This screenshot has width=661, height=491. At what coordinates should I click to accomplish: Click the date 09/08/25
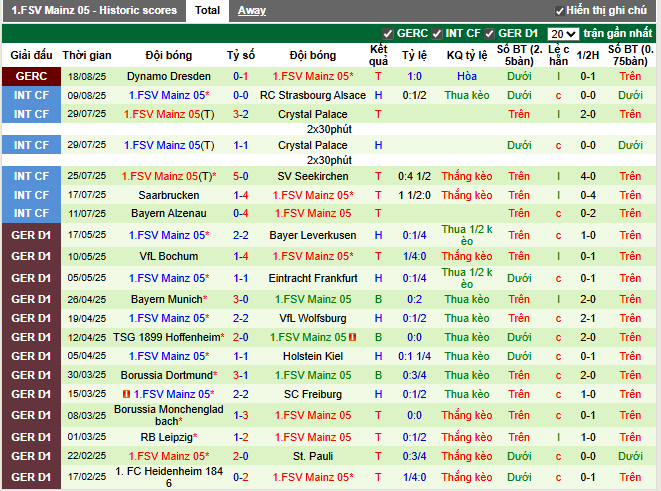point(87,95)
